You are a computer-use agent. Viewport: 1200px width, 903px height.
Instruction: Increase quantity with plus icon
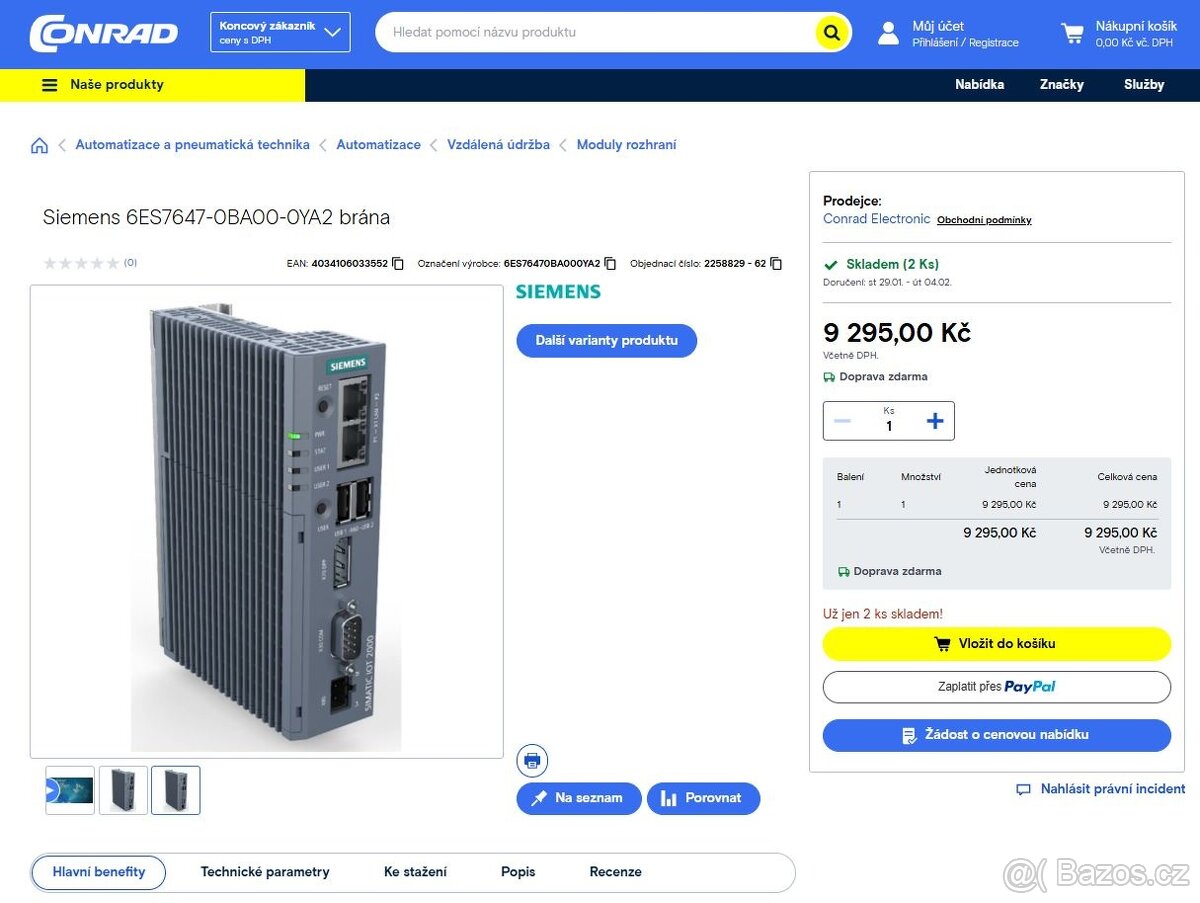pyautogui.click(x=935, y=421)
